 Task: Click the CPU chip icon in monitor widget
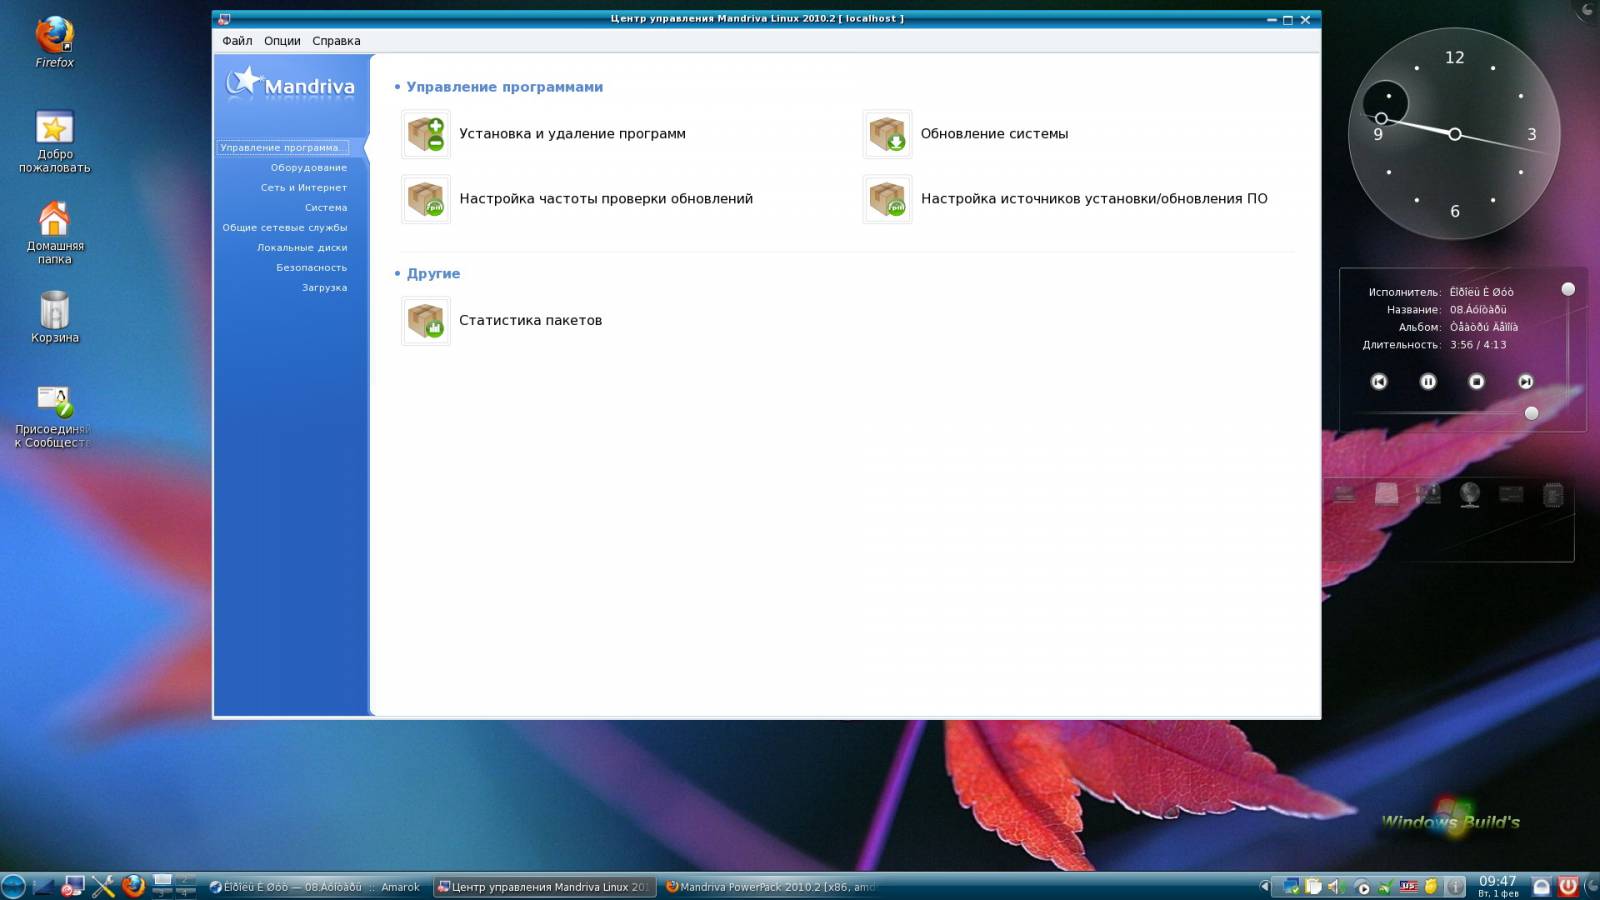tap(1553, 494)
